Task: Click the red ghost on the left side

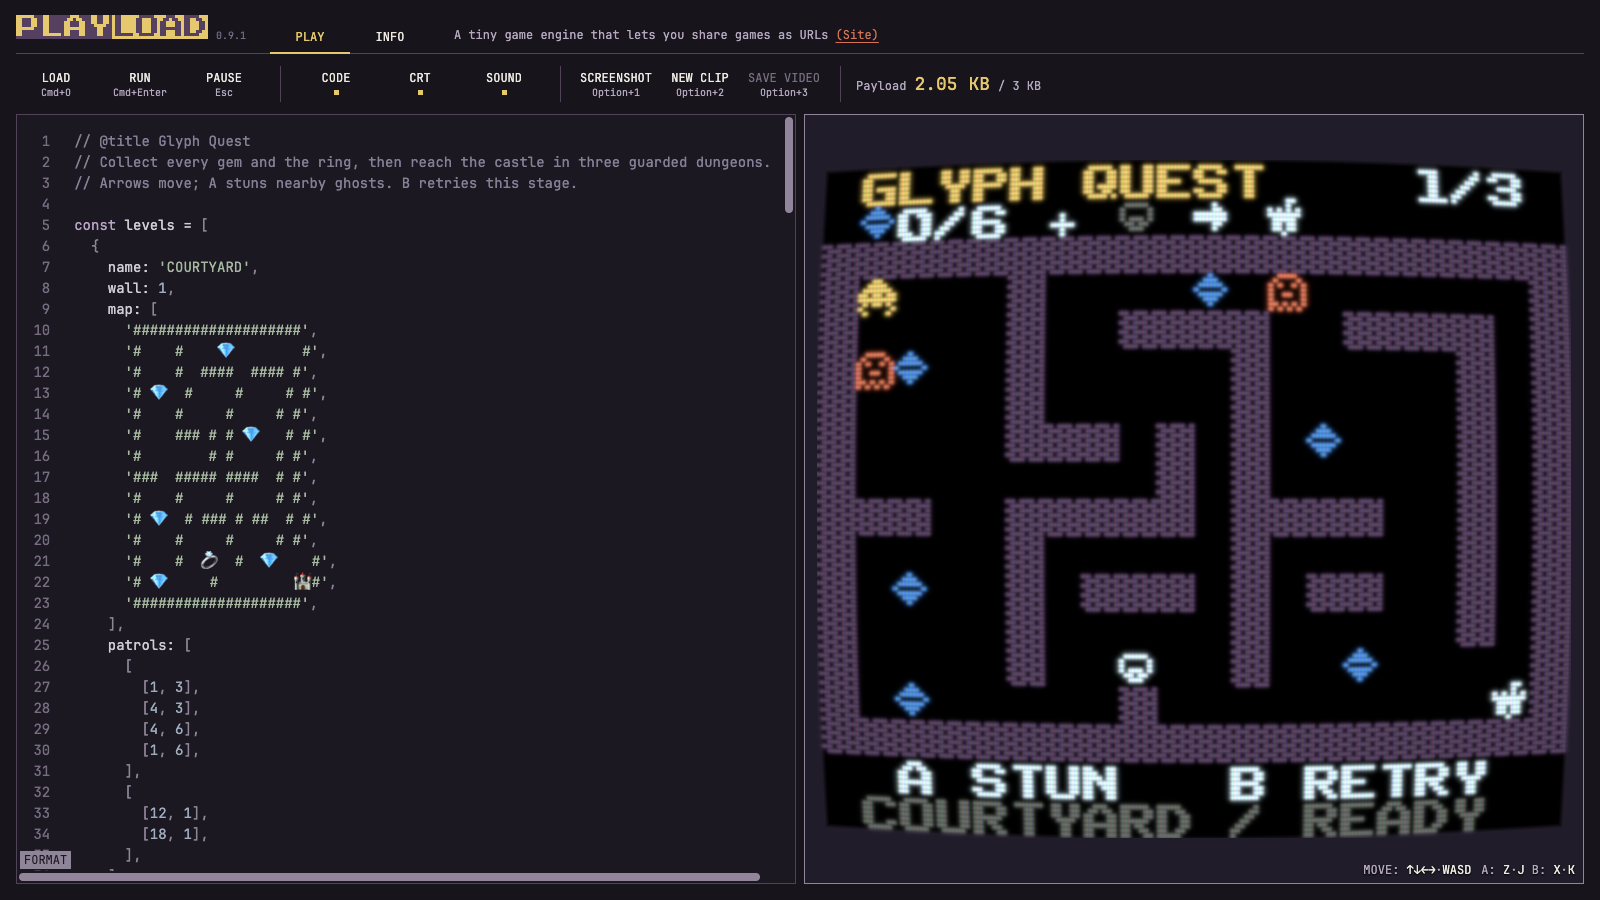Action: point(875,370)
